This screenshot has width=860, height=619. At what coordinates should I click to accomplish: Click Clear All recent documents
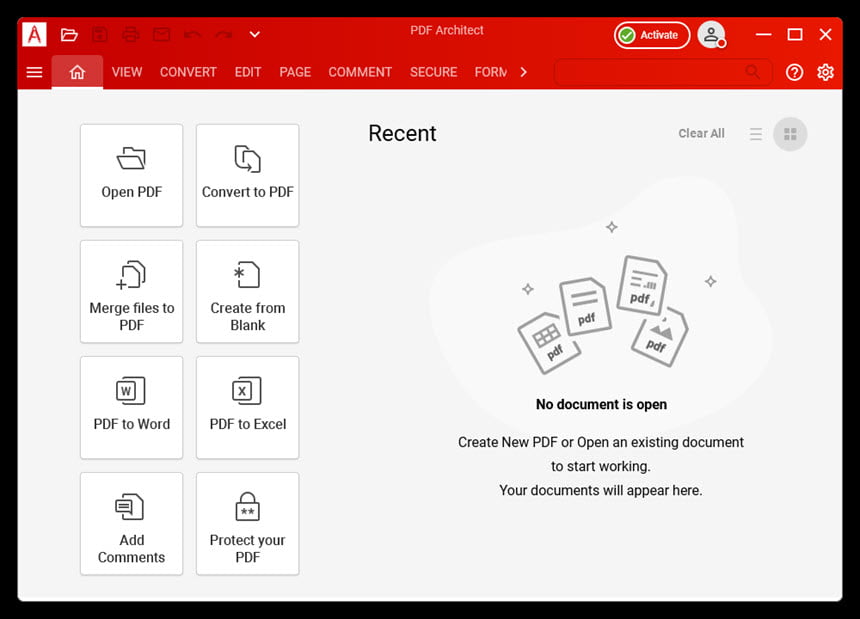[x=701, y=133]
